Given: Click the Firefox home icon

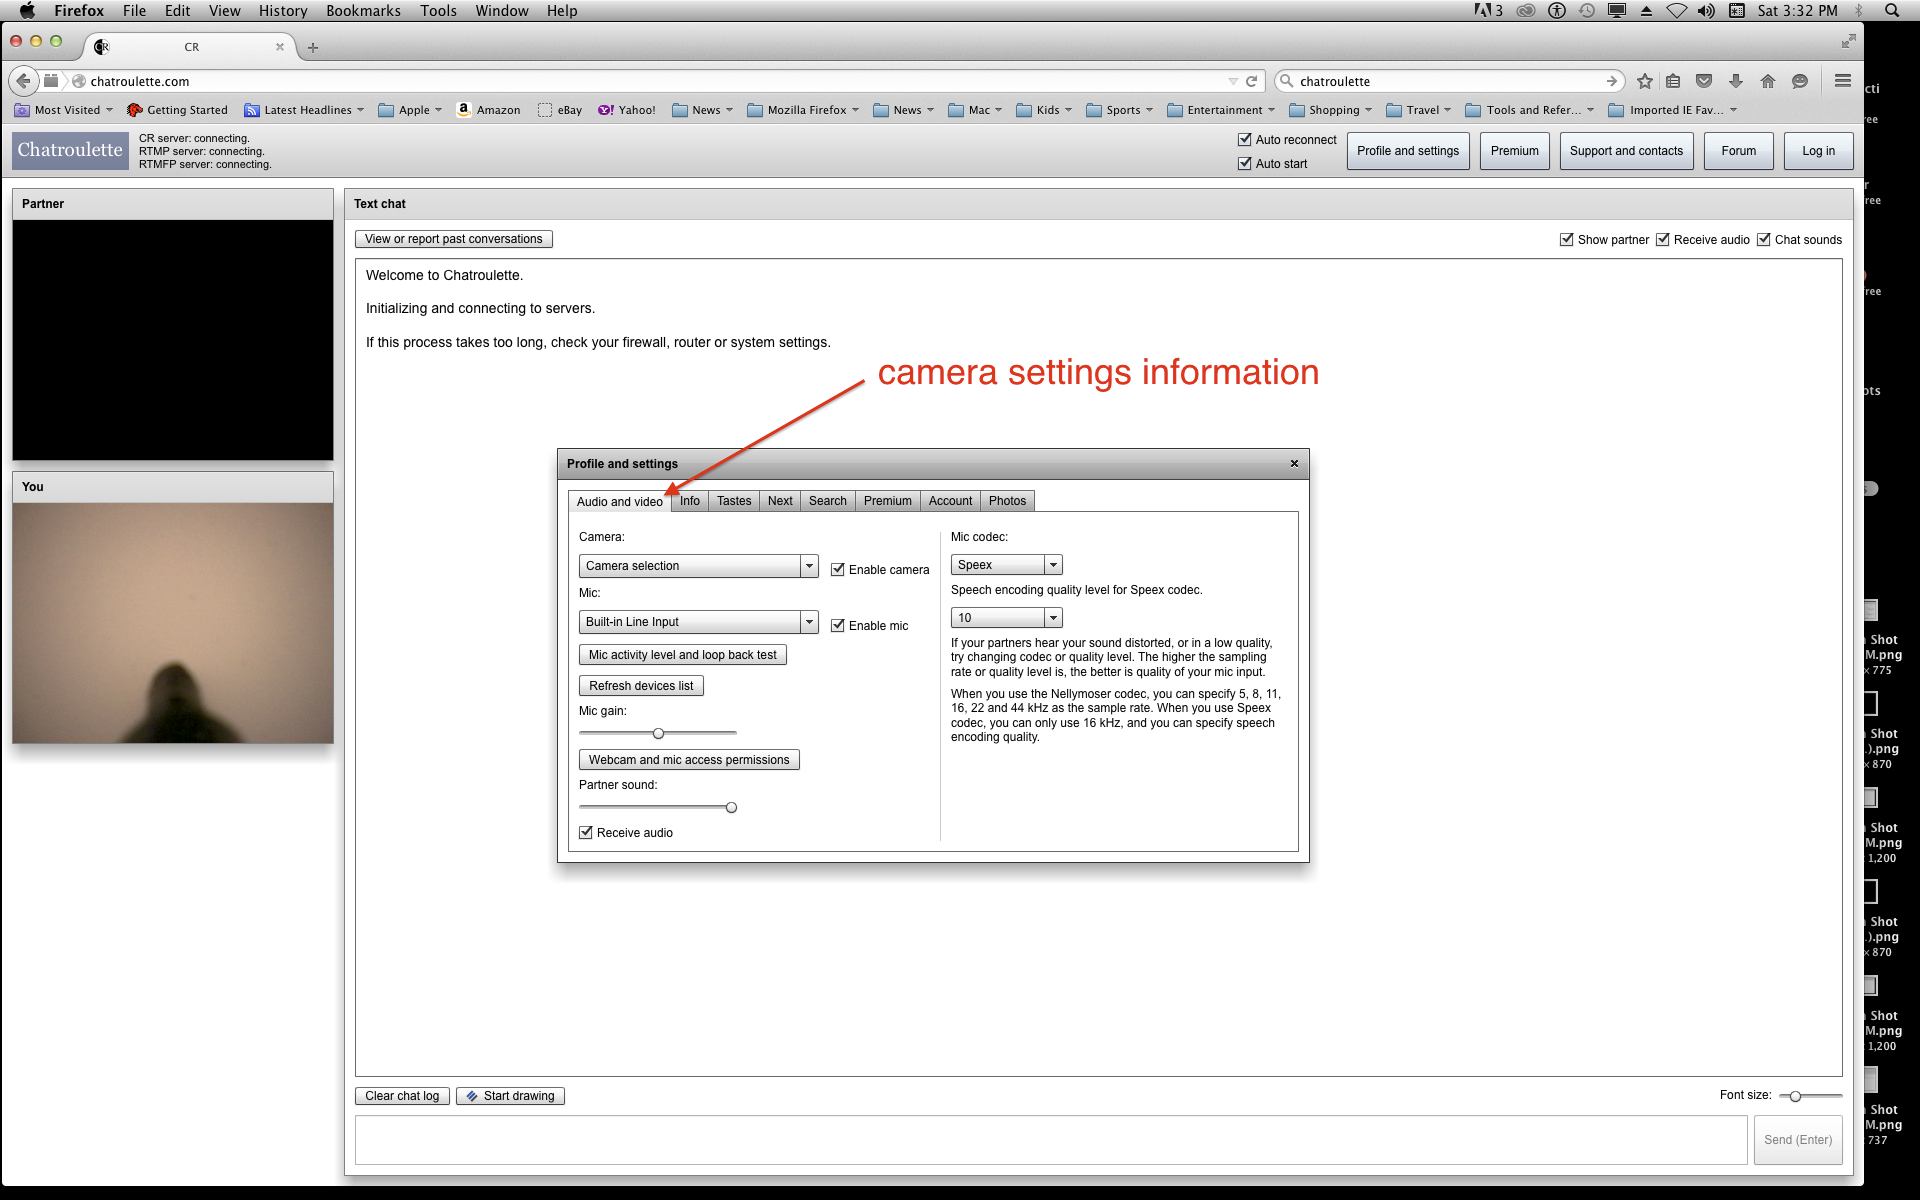Looking at the screenshot, I should pyautogui.click(x=1768, y=81).
